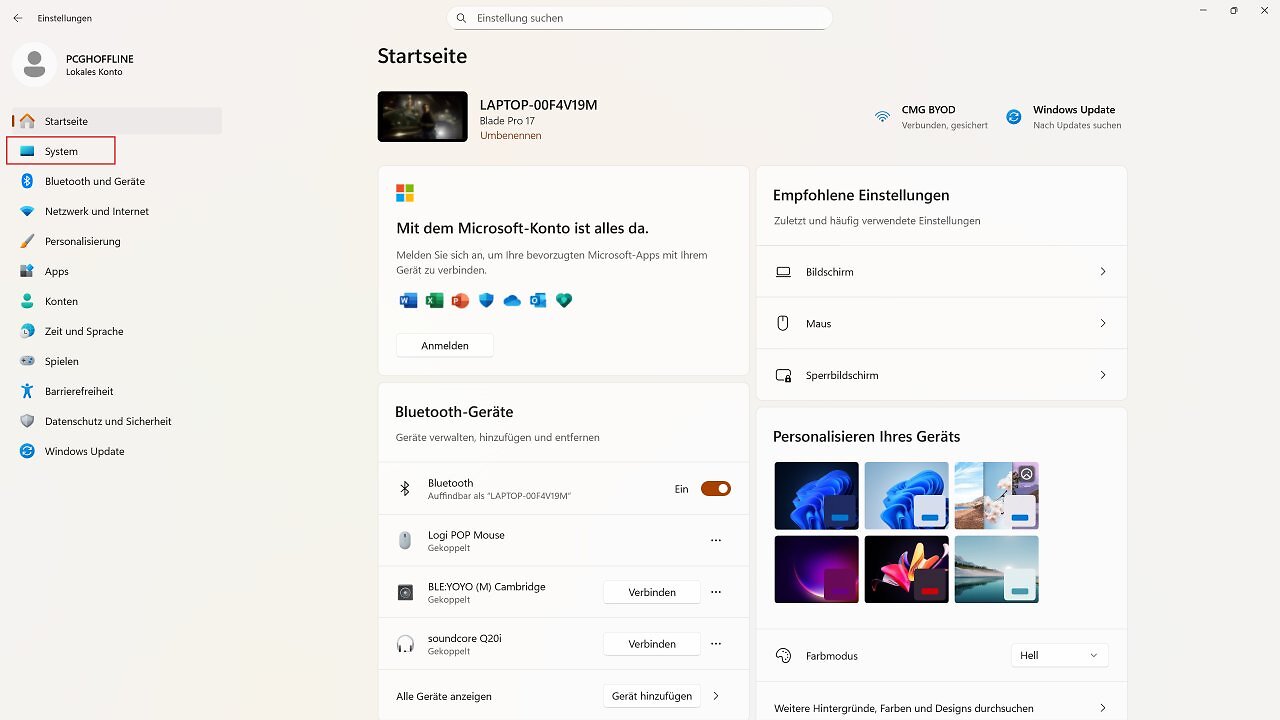Screen dimensions: 1280x720
Task: Turn off the Bluetooth toggle
Action: (716, 489)
